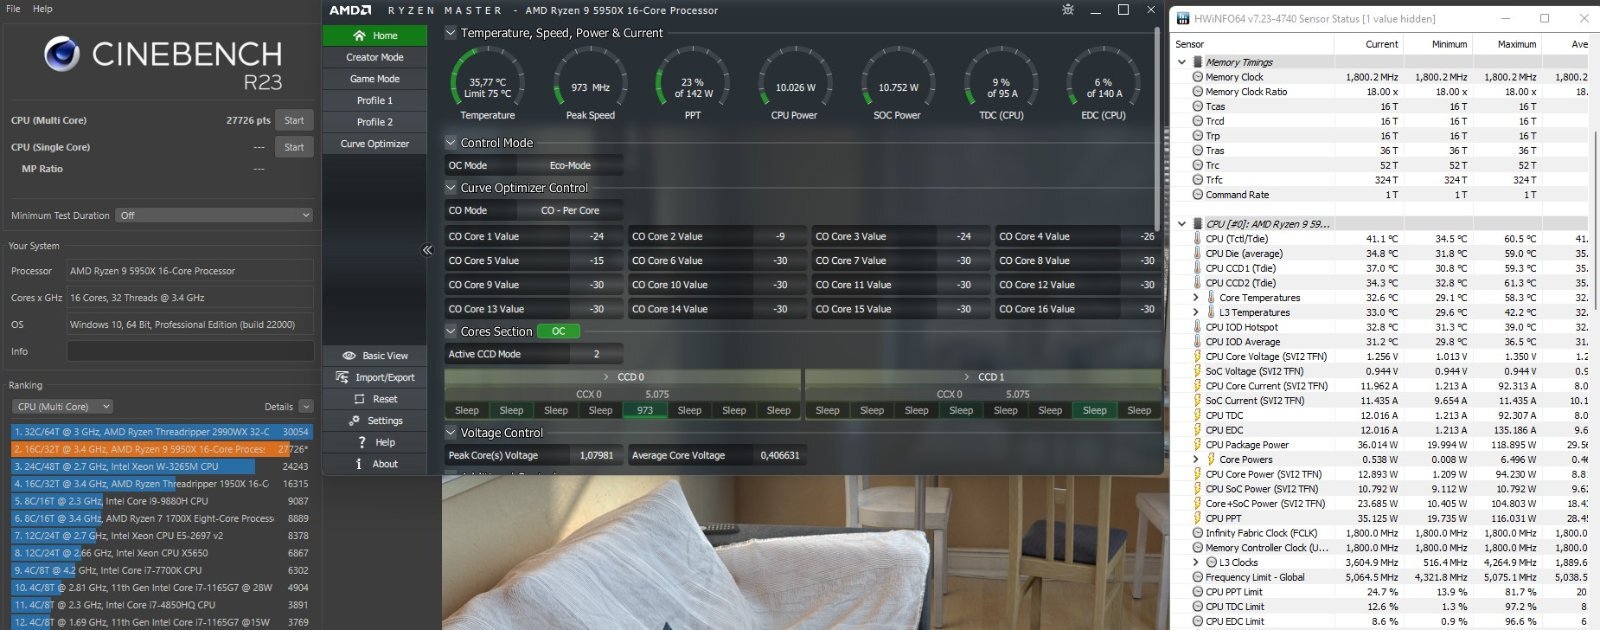Select Eco-Mode value for OC Mode
Viewport: 1600px width, 630px height.
pyautogui.click(x=570, y=166)
